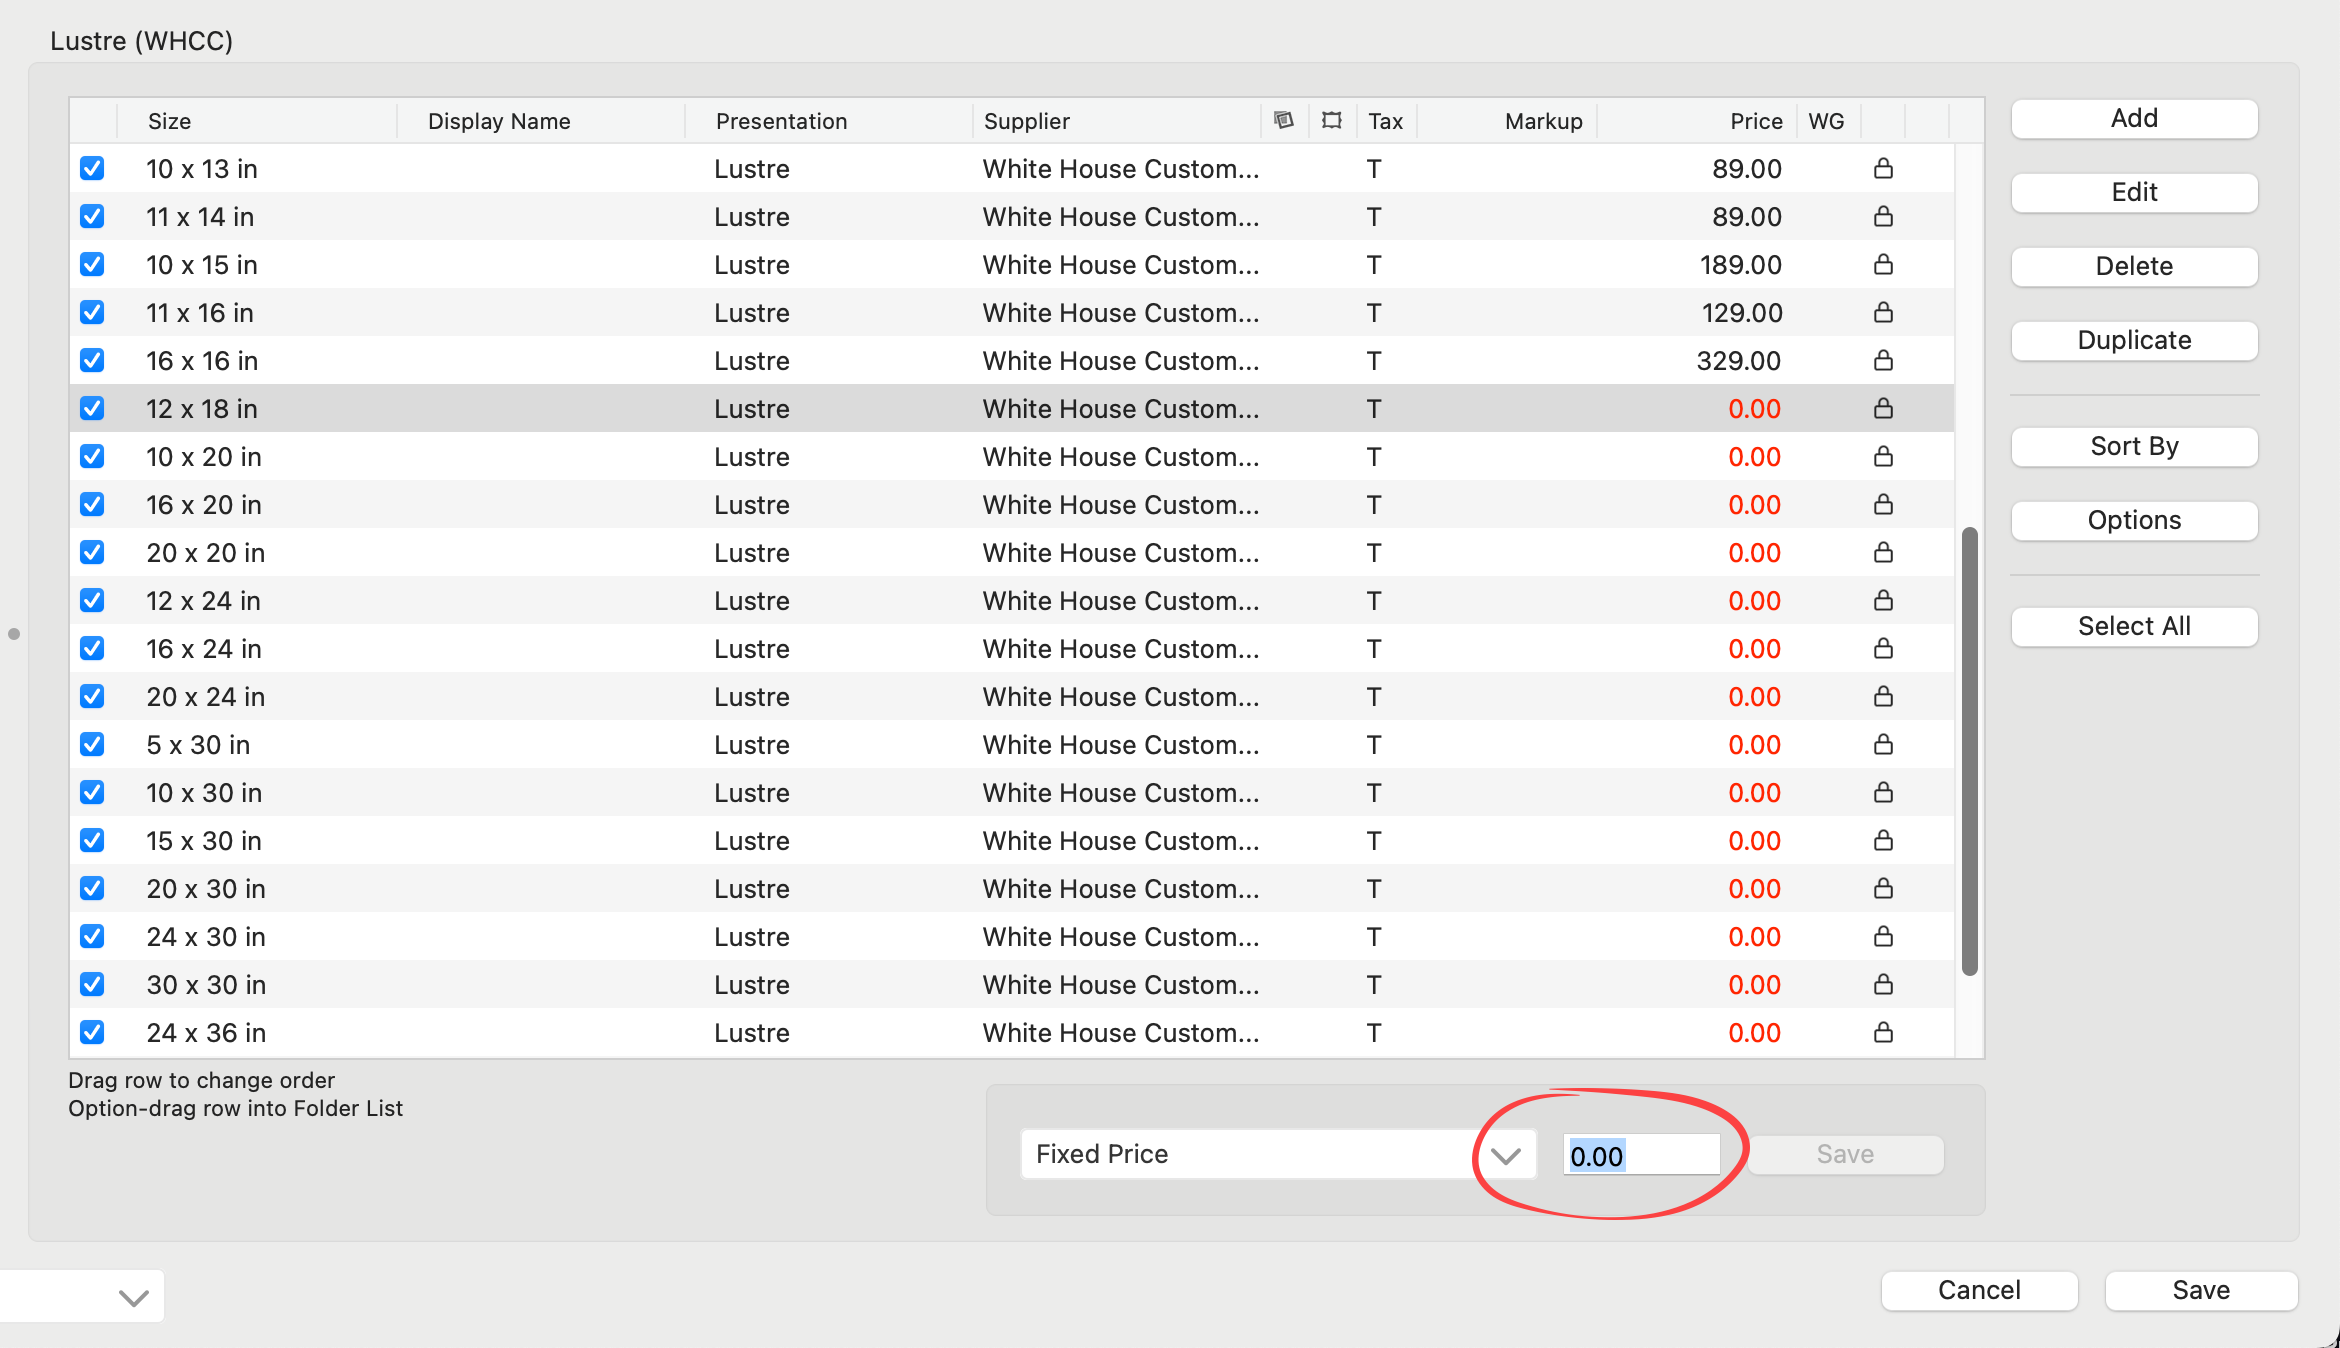
Task: Click lock icon on 5 x 30 in row
Action: coord(1883,744)
